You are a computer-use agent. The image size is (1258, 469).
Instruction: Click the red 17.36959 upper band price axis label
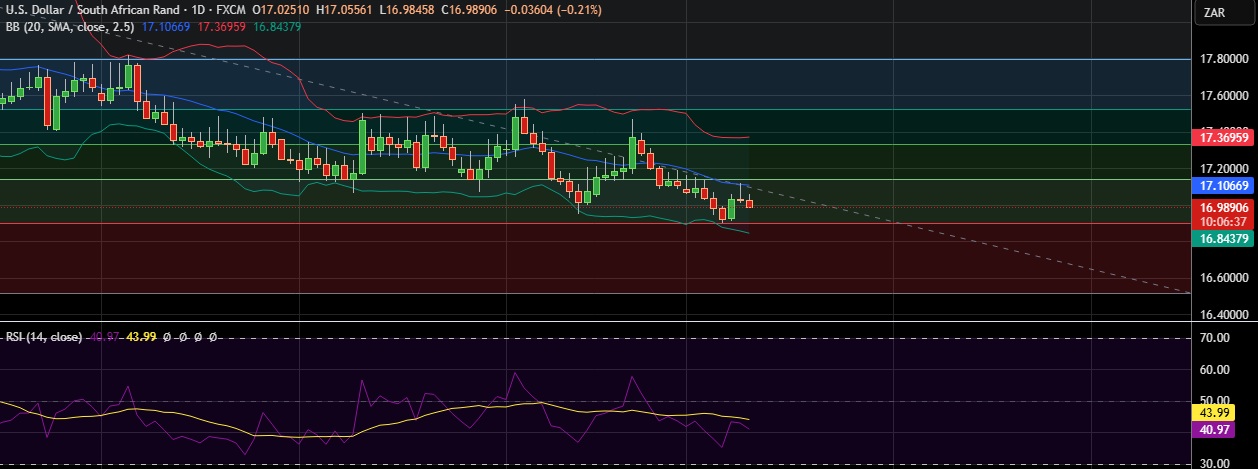click(1224, 136)
